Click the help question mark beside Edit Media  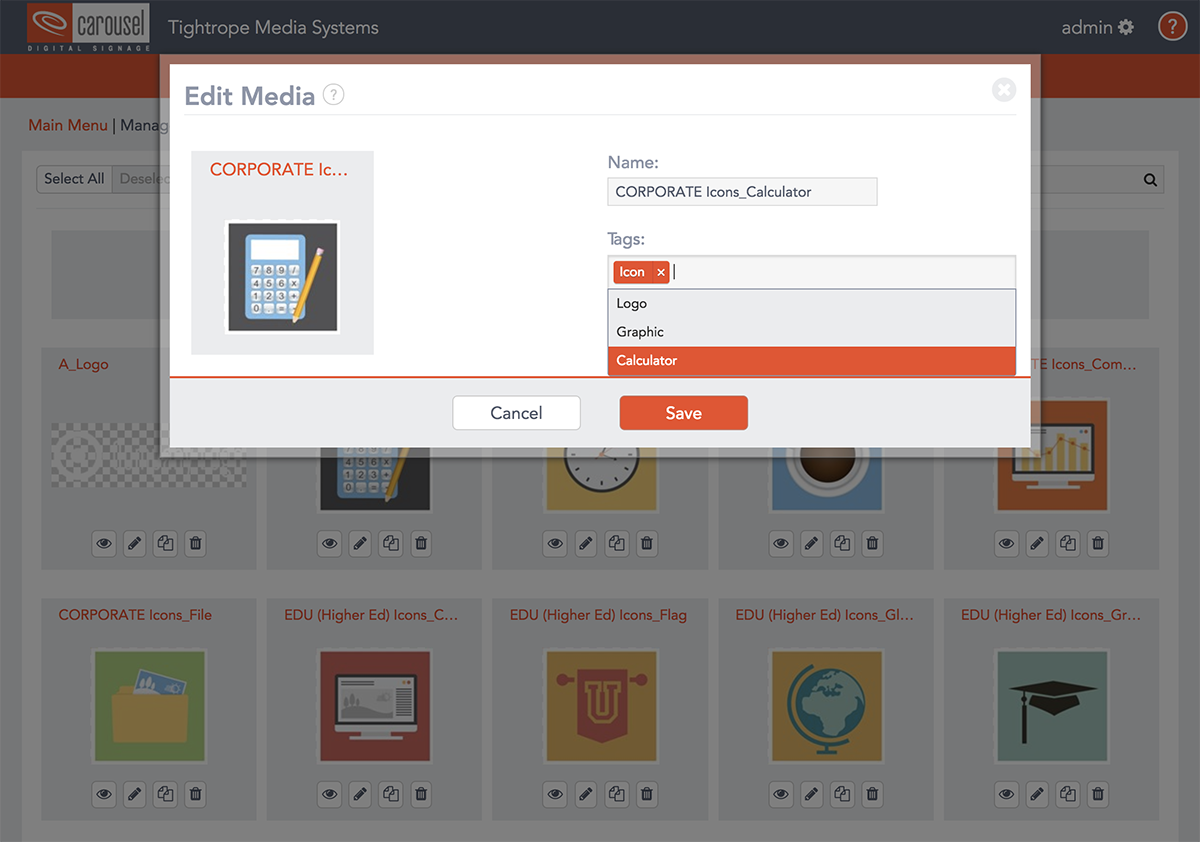tap(334, 95)
